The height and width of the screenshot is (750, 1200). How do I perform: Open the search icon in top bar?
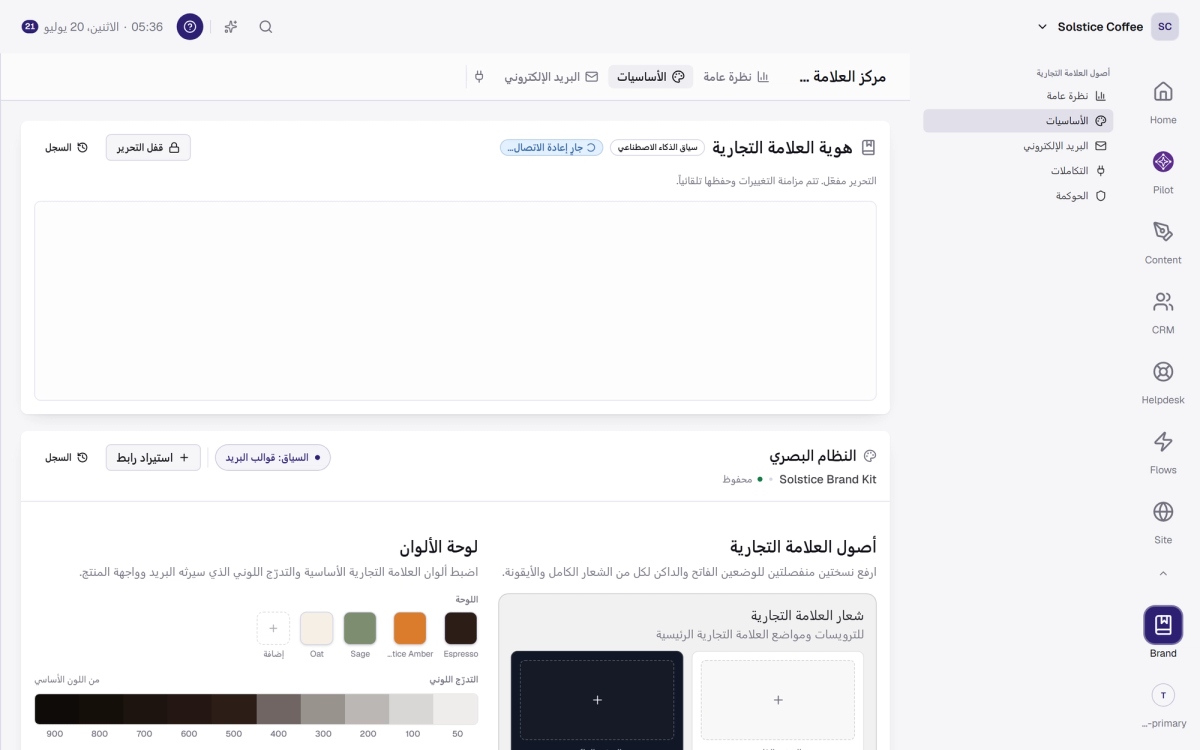pyautogui.click(x=266, y=27)
